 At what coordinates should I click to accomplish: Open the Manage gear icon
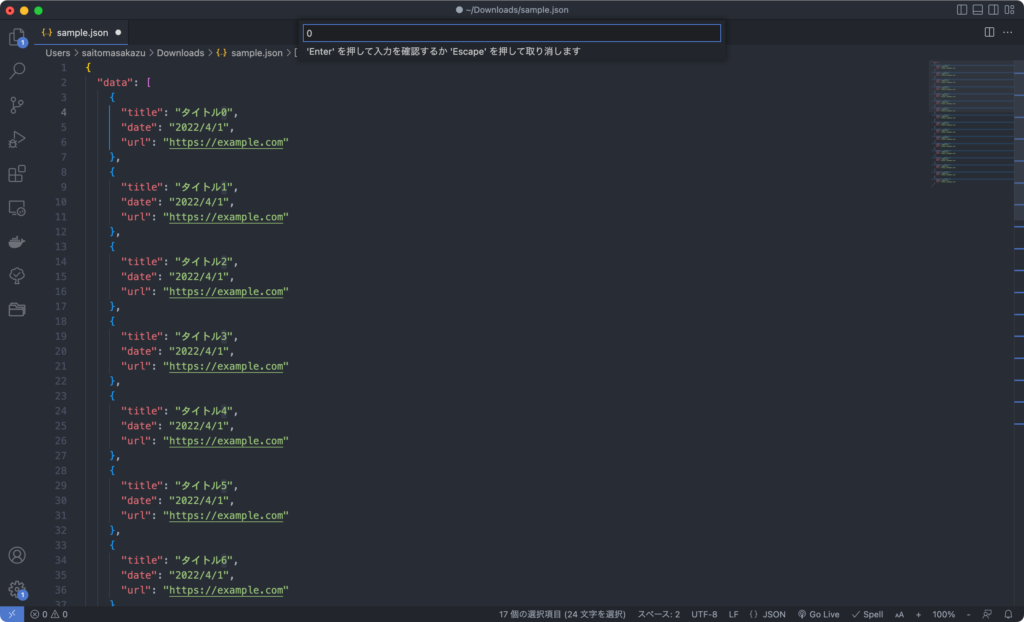(x=16, y=588)
